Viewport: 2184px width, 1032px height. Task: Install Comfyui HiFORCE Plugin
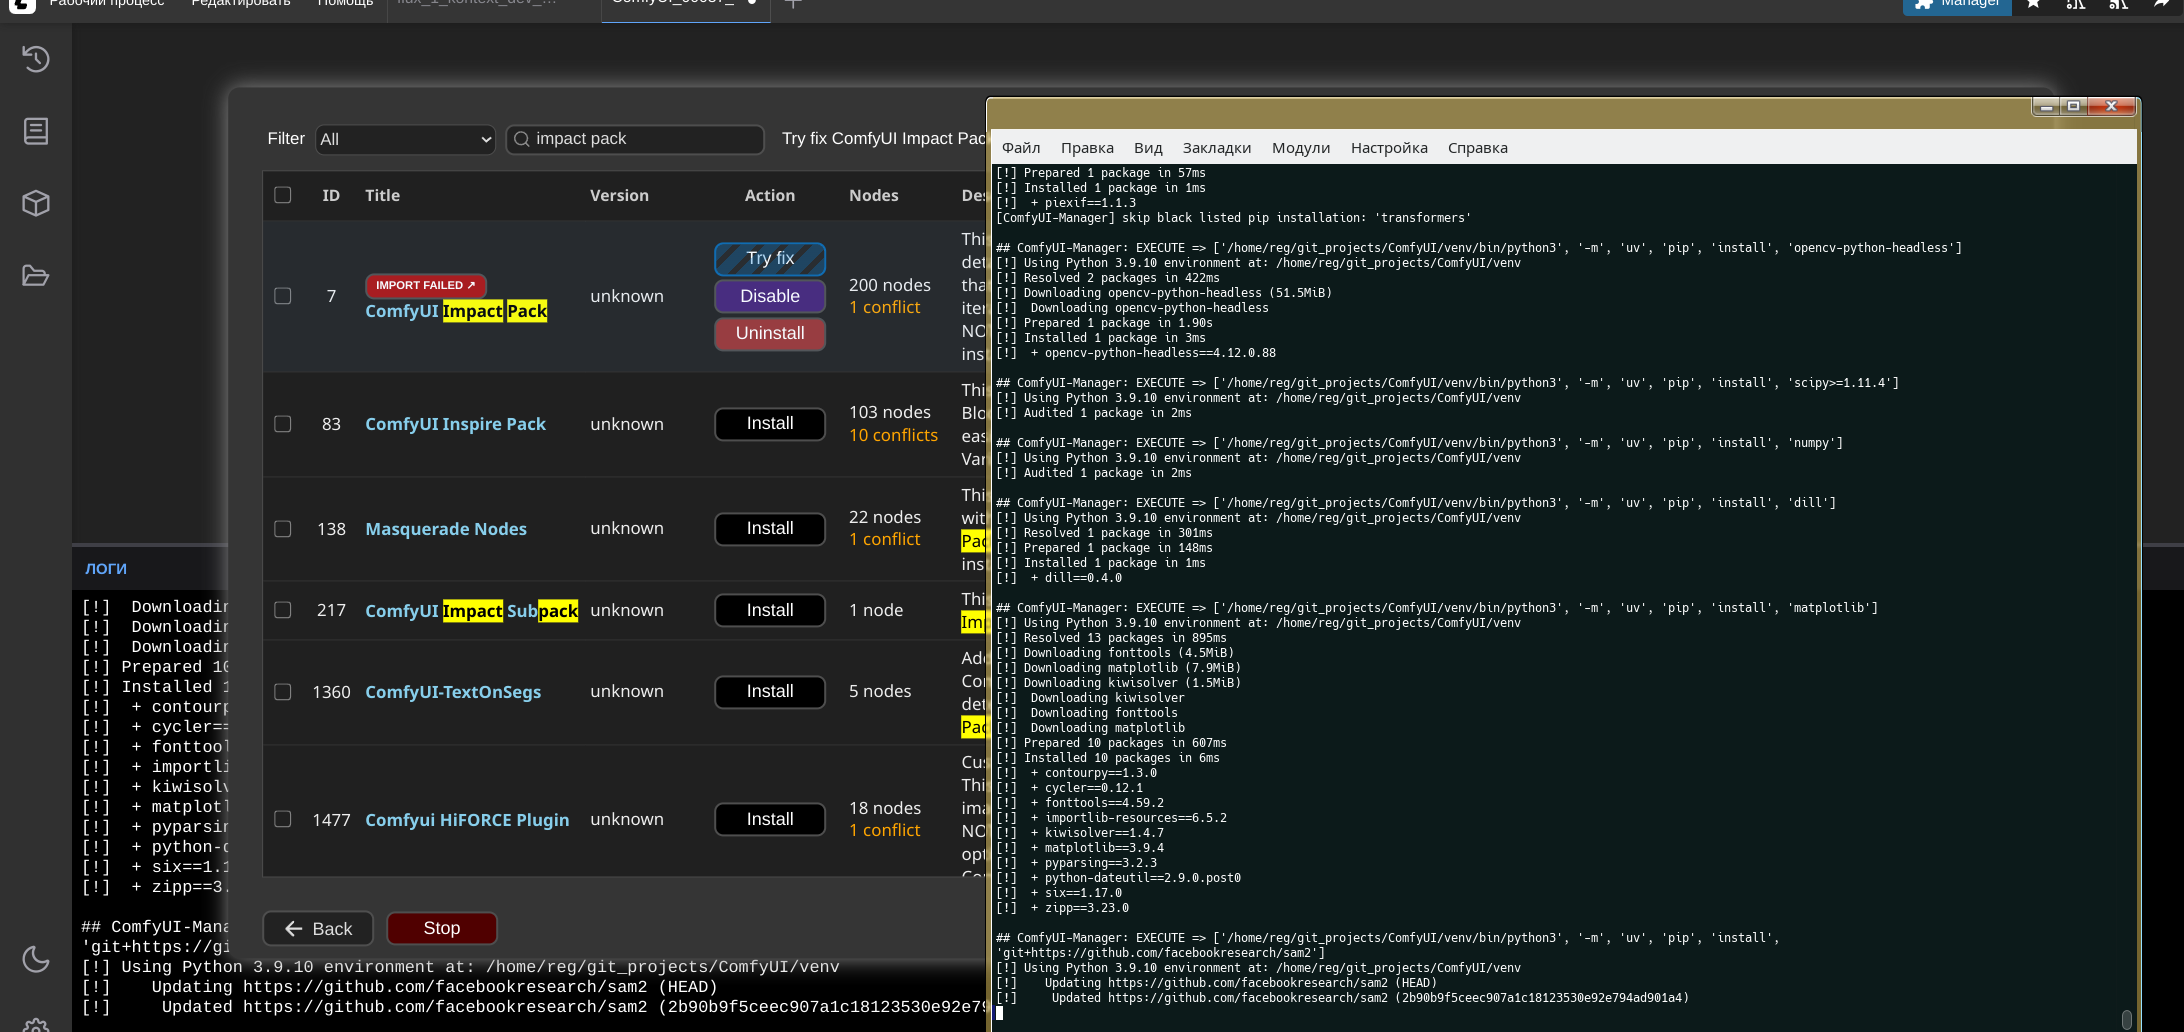770,819
